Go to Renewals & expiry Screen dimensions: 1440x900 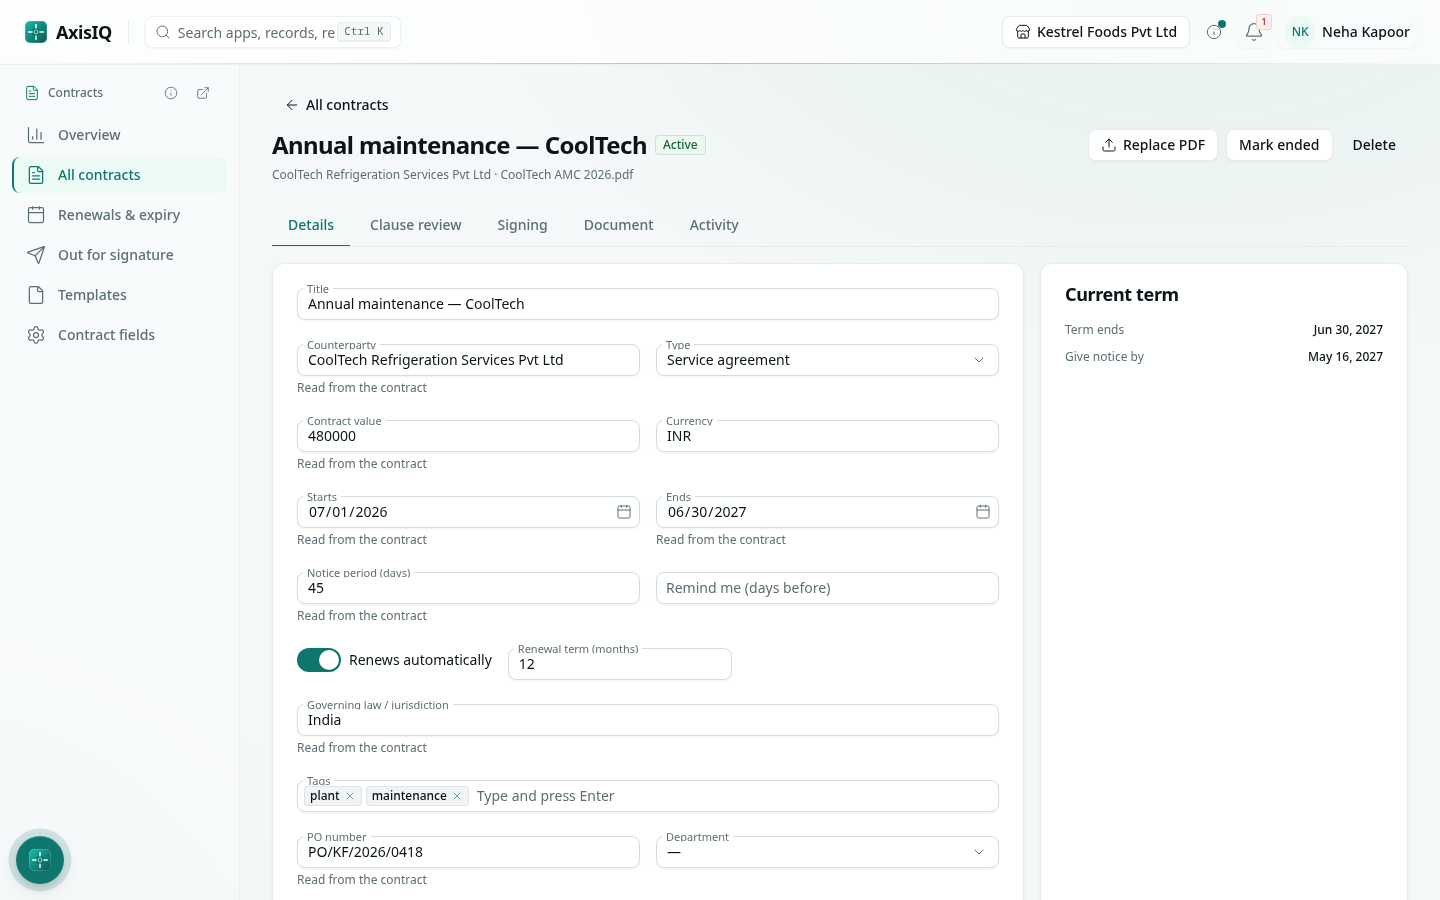[120, 215]
